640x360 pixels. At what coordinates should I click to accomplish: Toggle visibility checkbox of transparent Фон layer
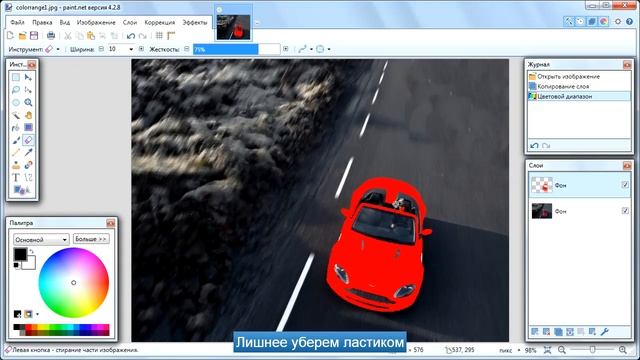click(x=625, y=185)
